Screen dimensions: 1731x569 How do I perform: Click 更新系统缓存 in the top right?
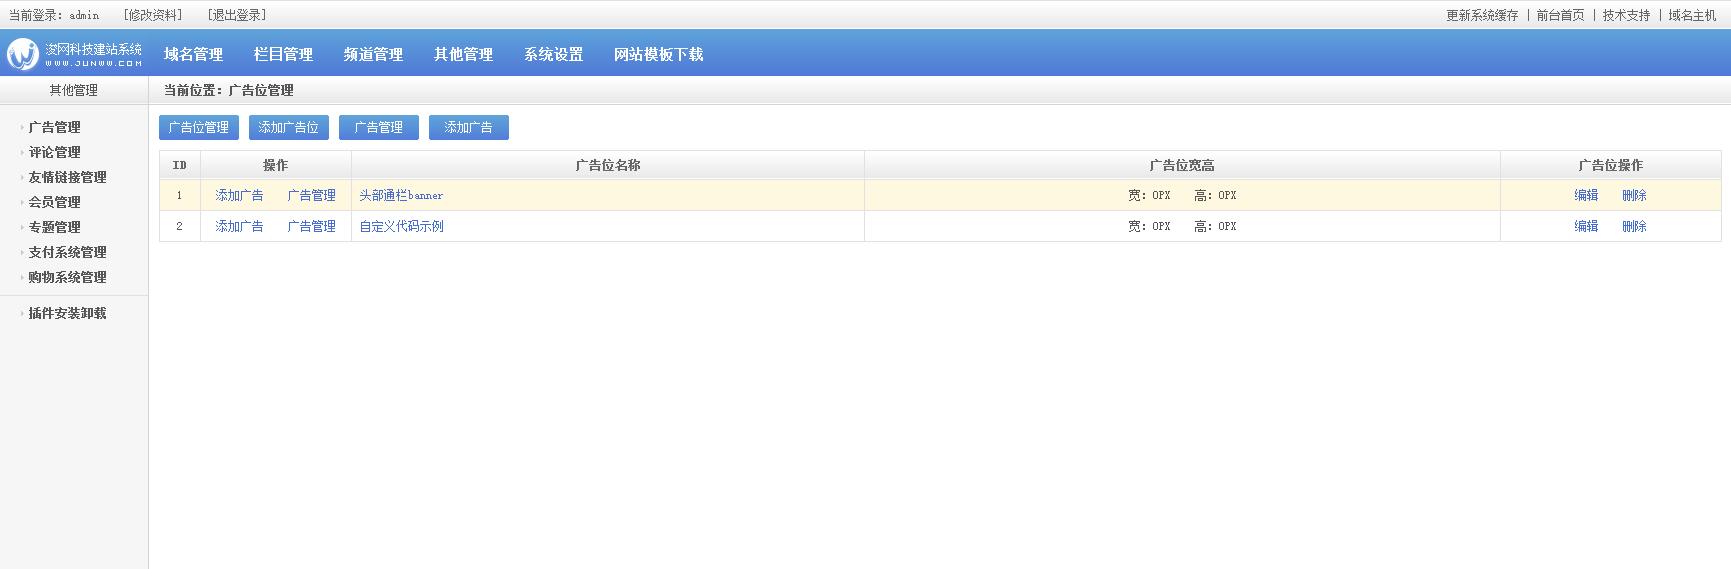click(1481, 15)
